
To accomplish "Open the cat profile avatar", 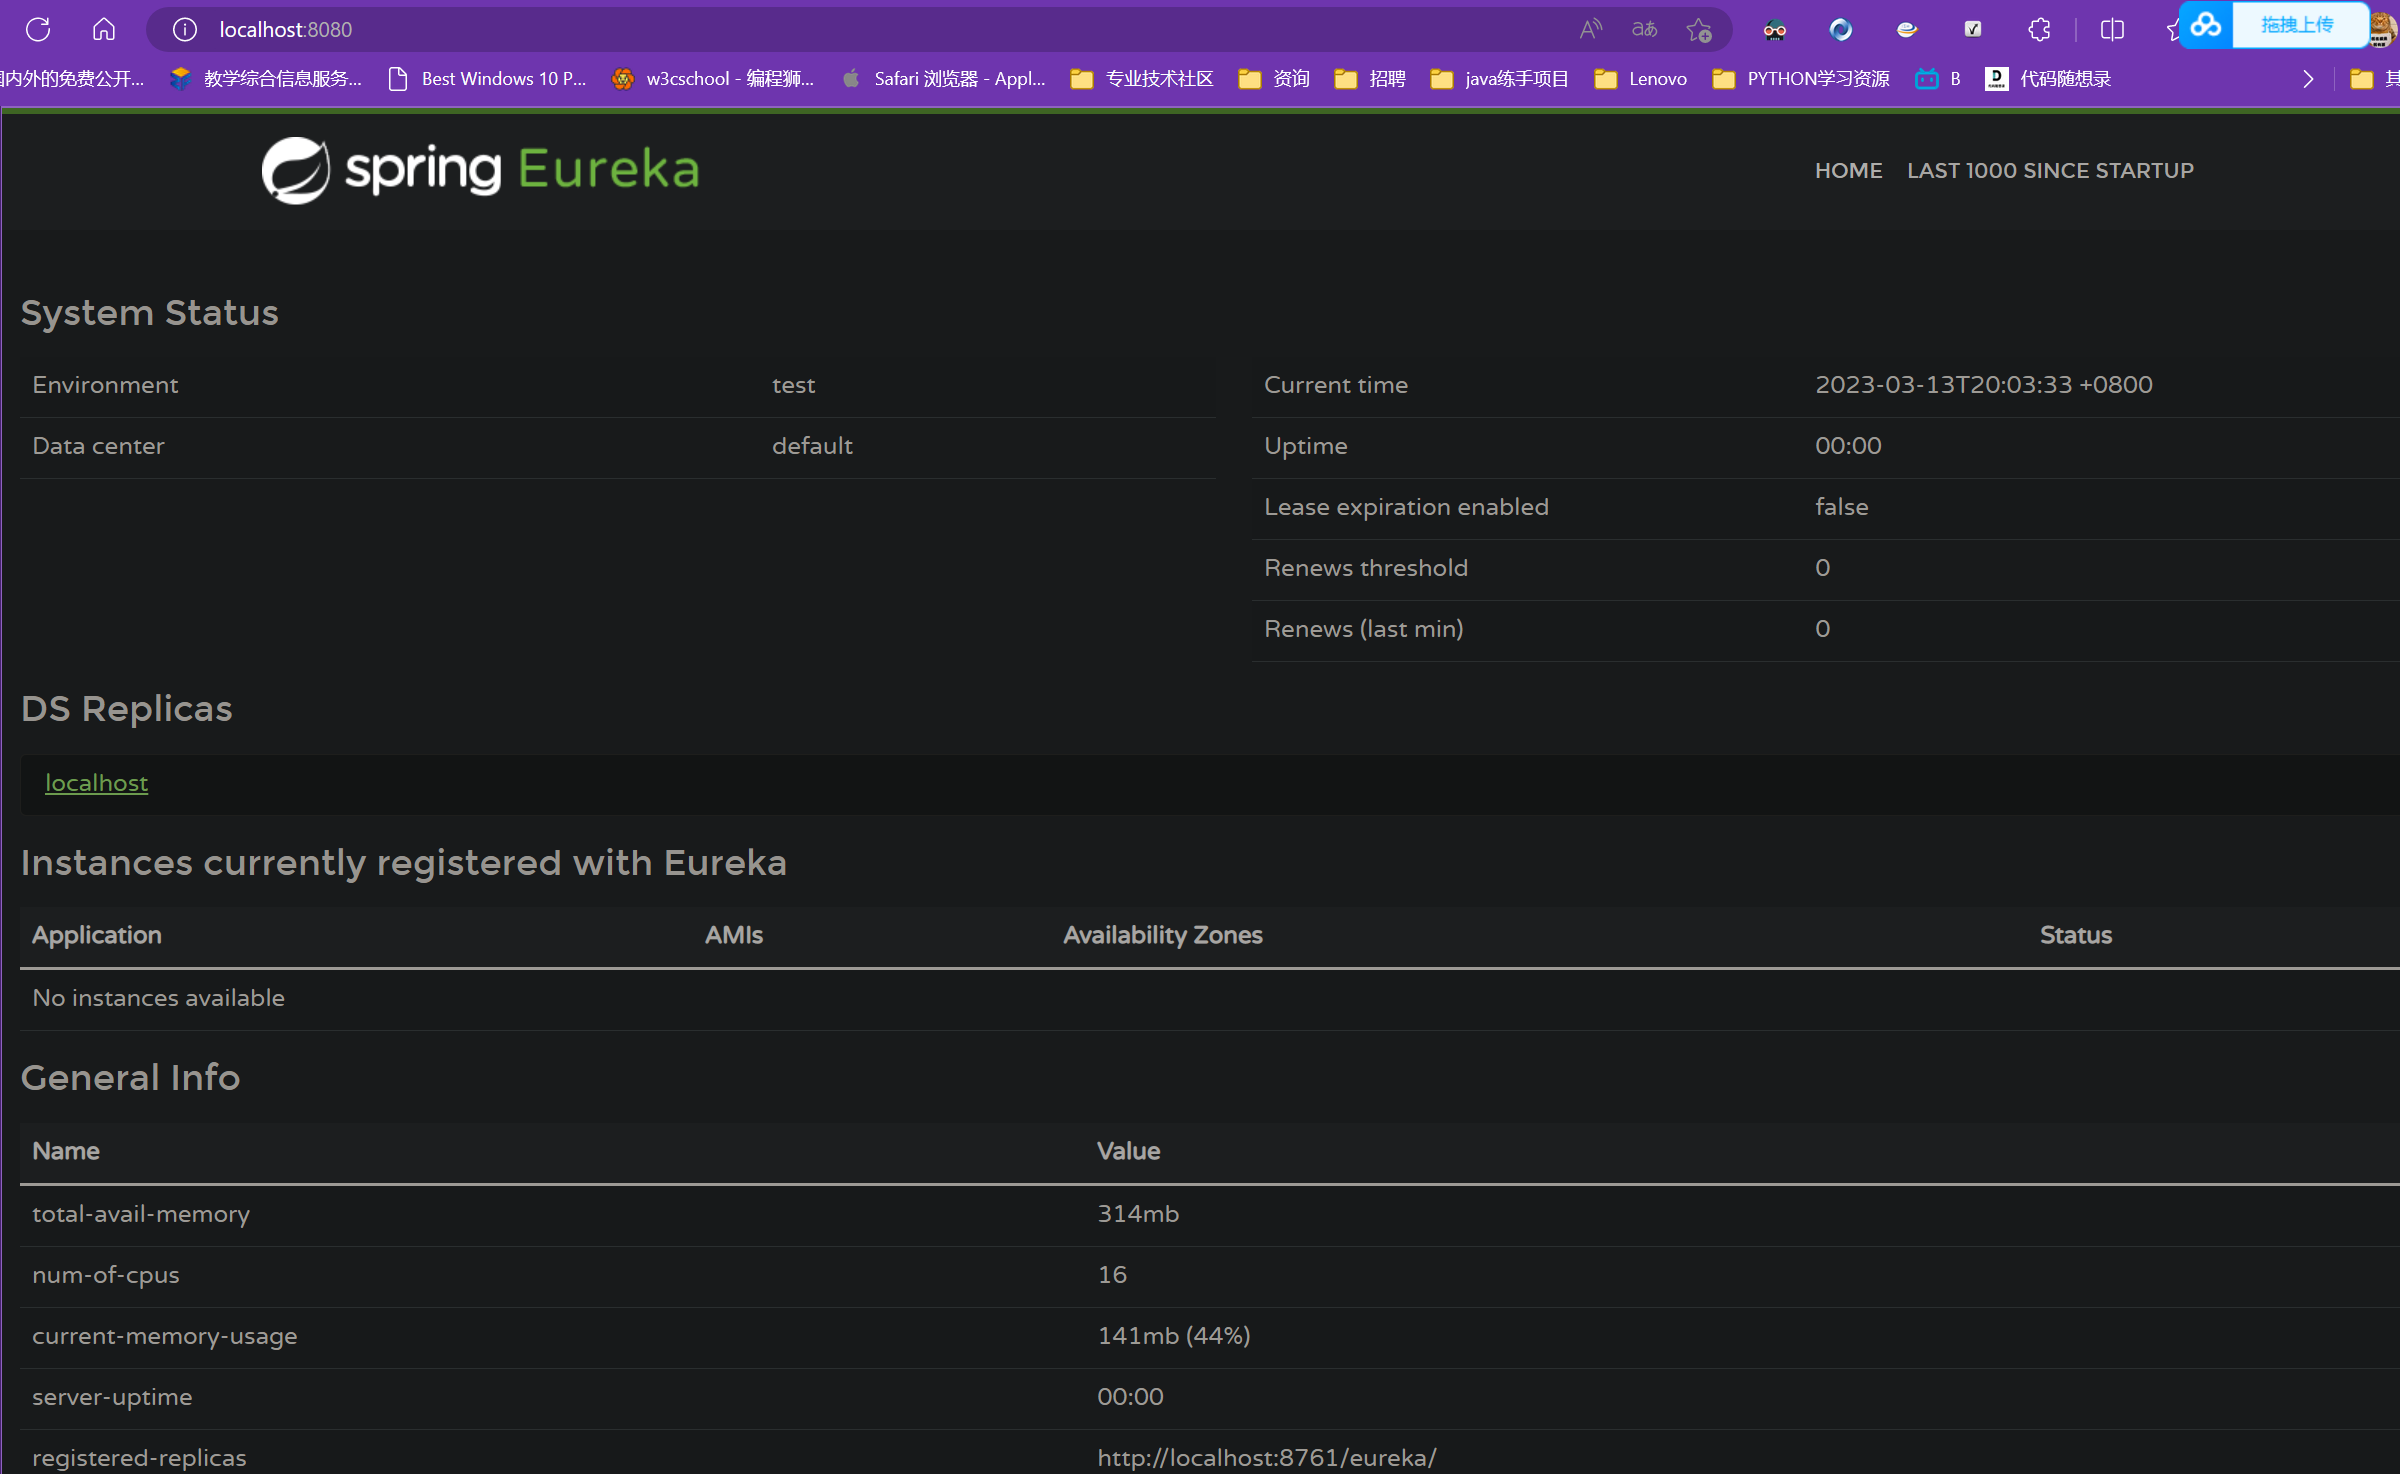I will tap(2384, 30).
